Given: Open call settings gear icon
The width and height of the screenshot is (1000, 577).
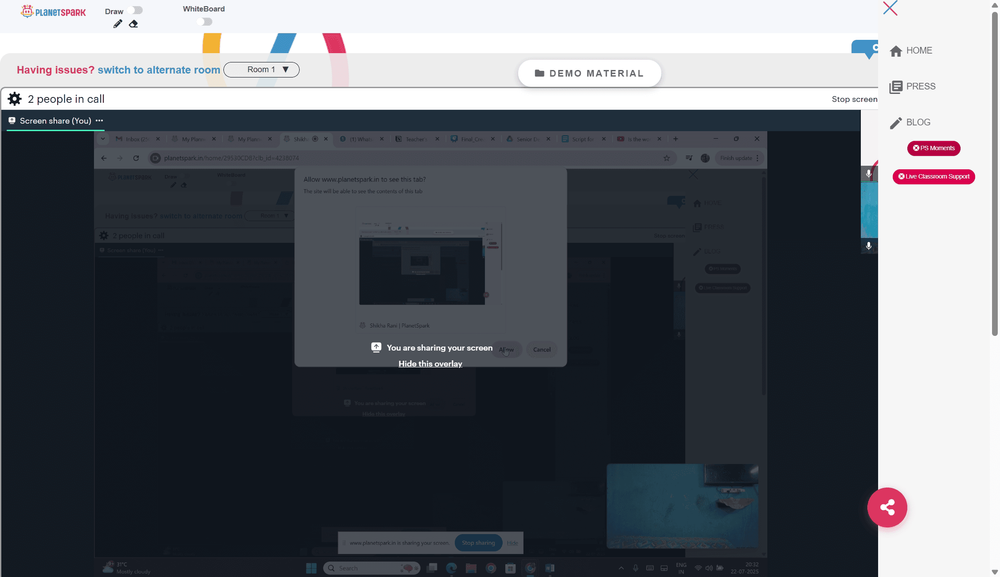Looking at the screenshot, I should click(15, 99).
